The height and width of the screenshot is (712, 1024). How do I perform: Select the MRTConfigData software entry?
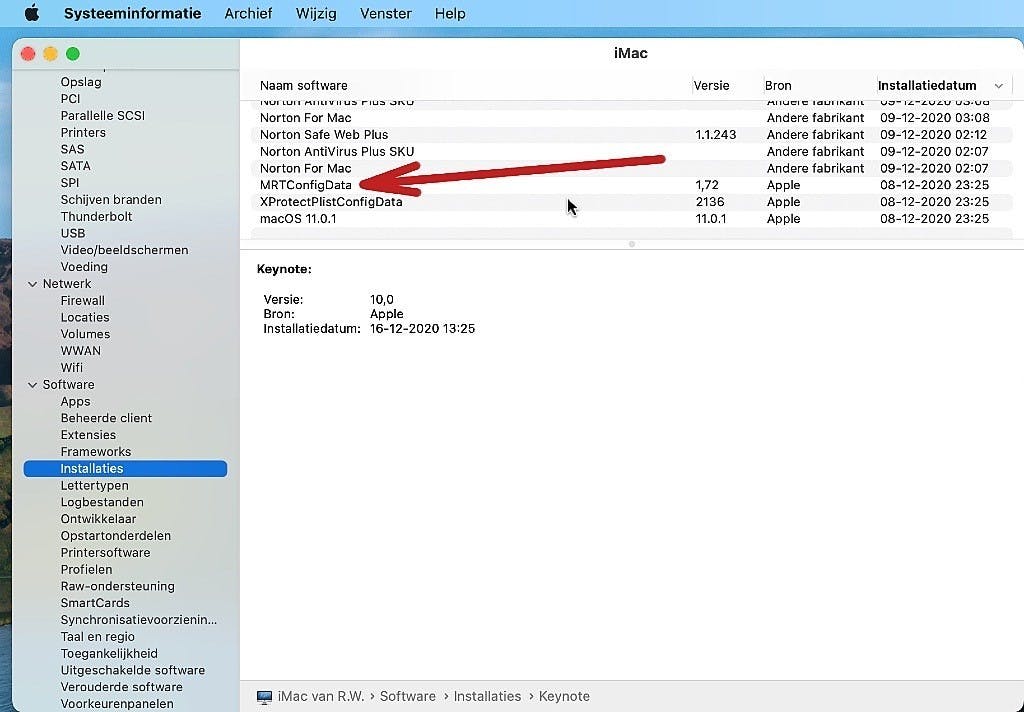(x=303, y=185)
